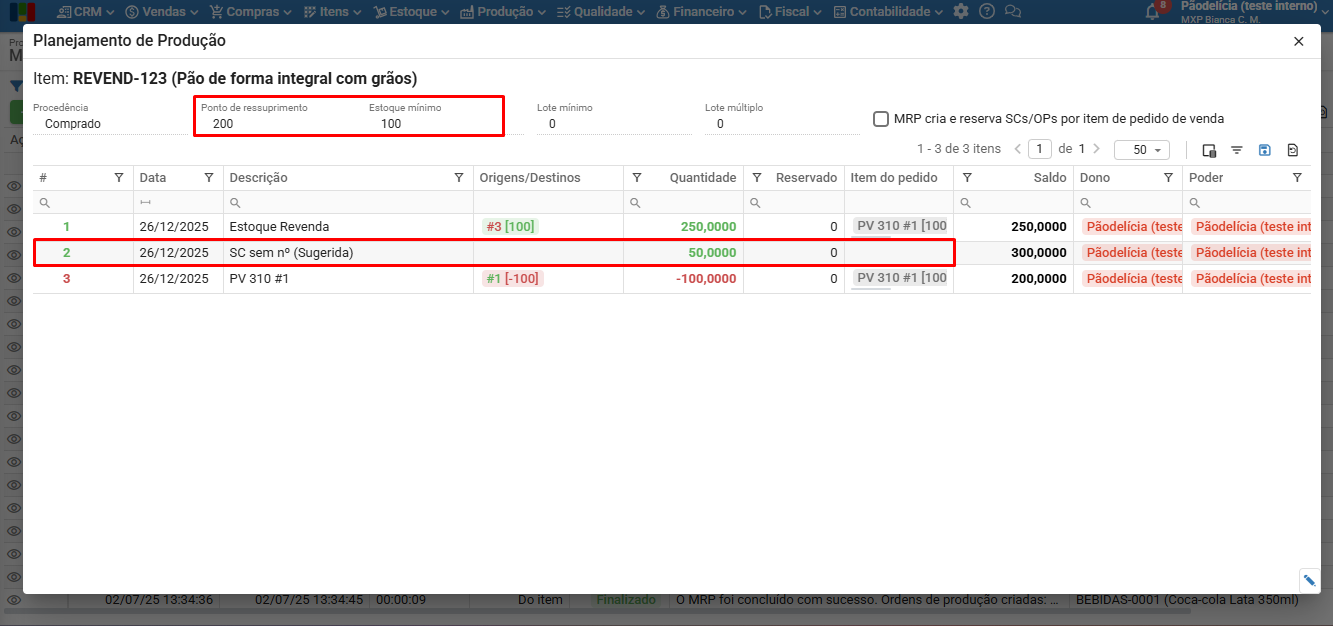Select the SC sem nº (Sugerida) cell
The image size is (1333, 626).
[348, 253]
